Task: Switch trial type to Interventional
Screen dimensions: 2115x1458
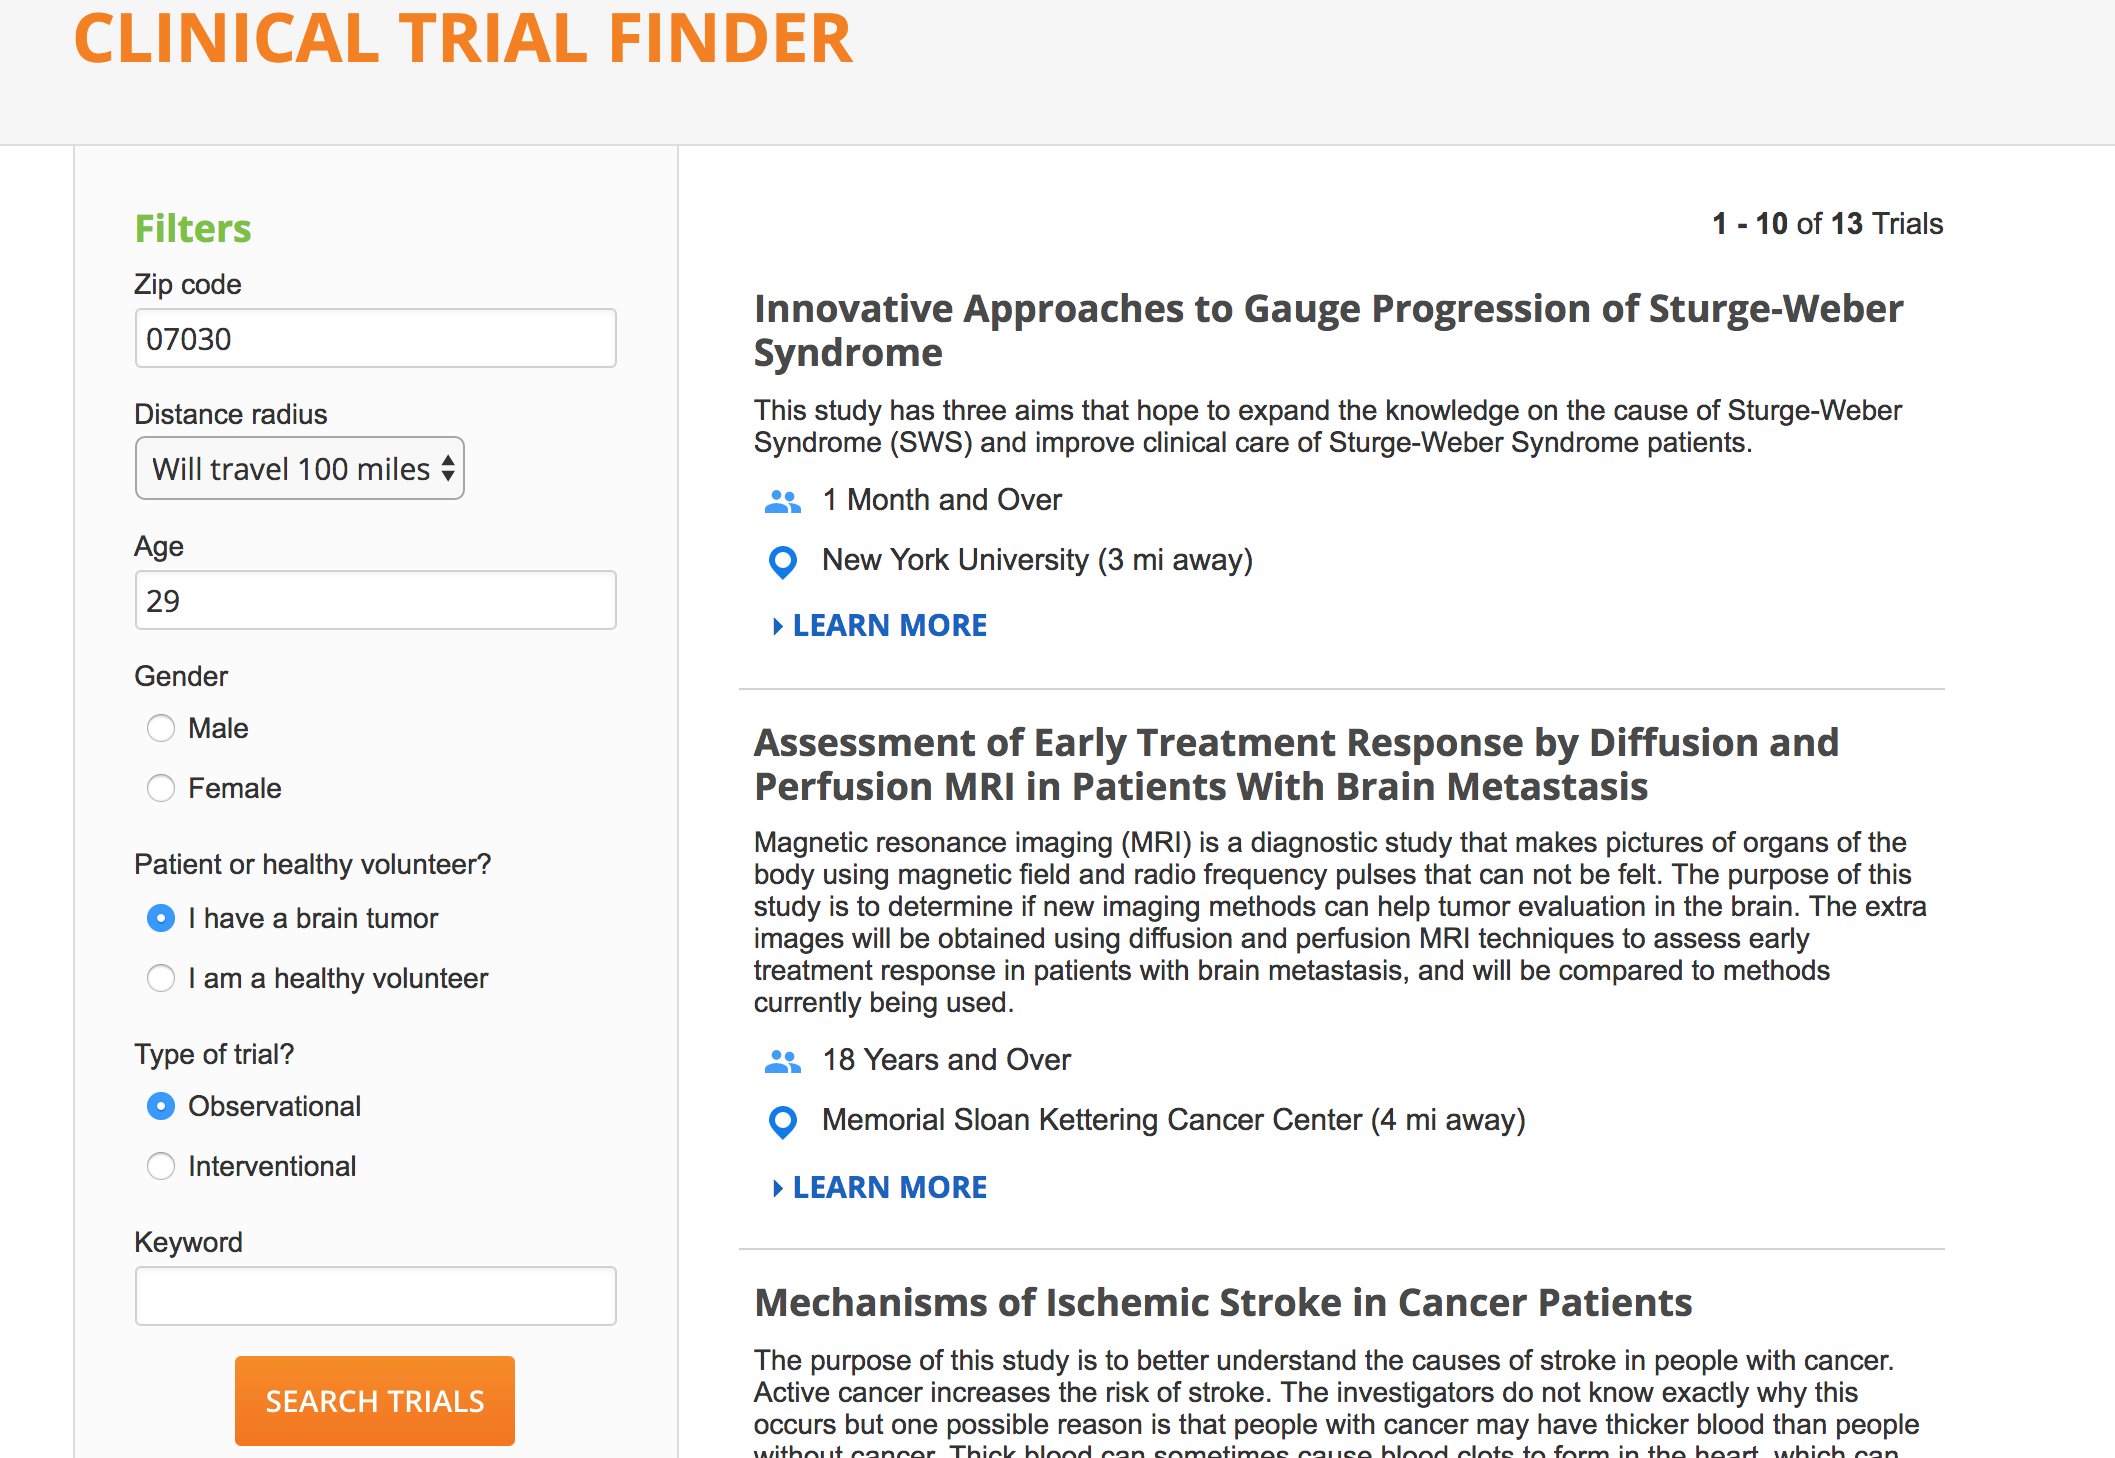Action: click(161, 1166)
